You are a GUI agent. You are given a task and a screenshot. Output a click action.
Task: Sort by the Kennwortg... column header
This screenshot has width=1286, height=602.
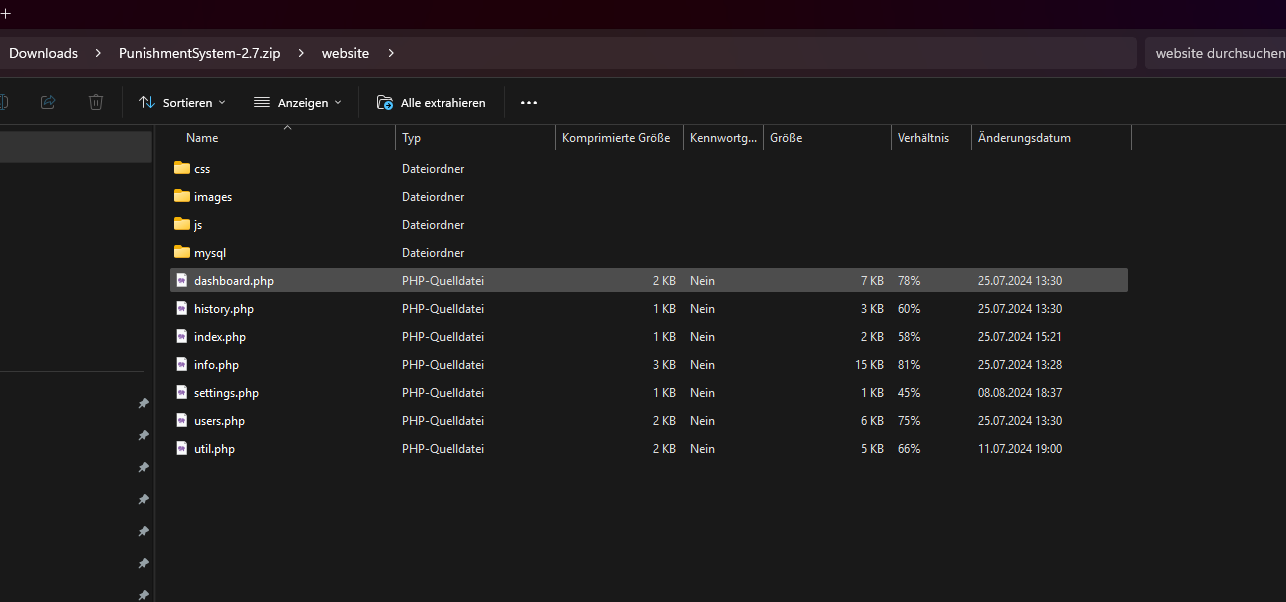(724, 138)
